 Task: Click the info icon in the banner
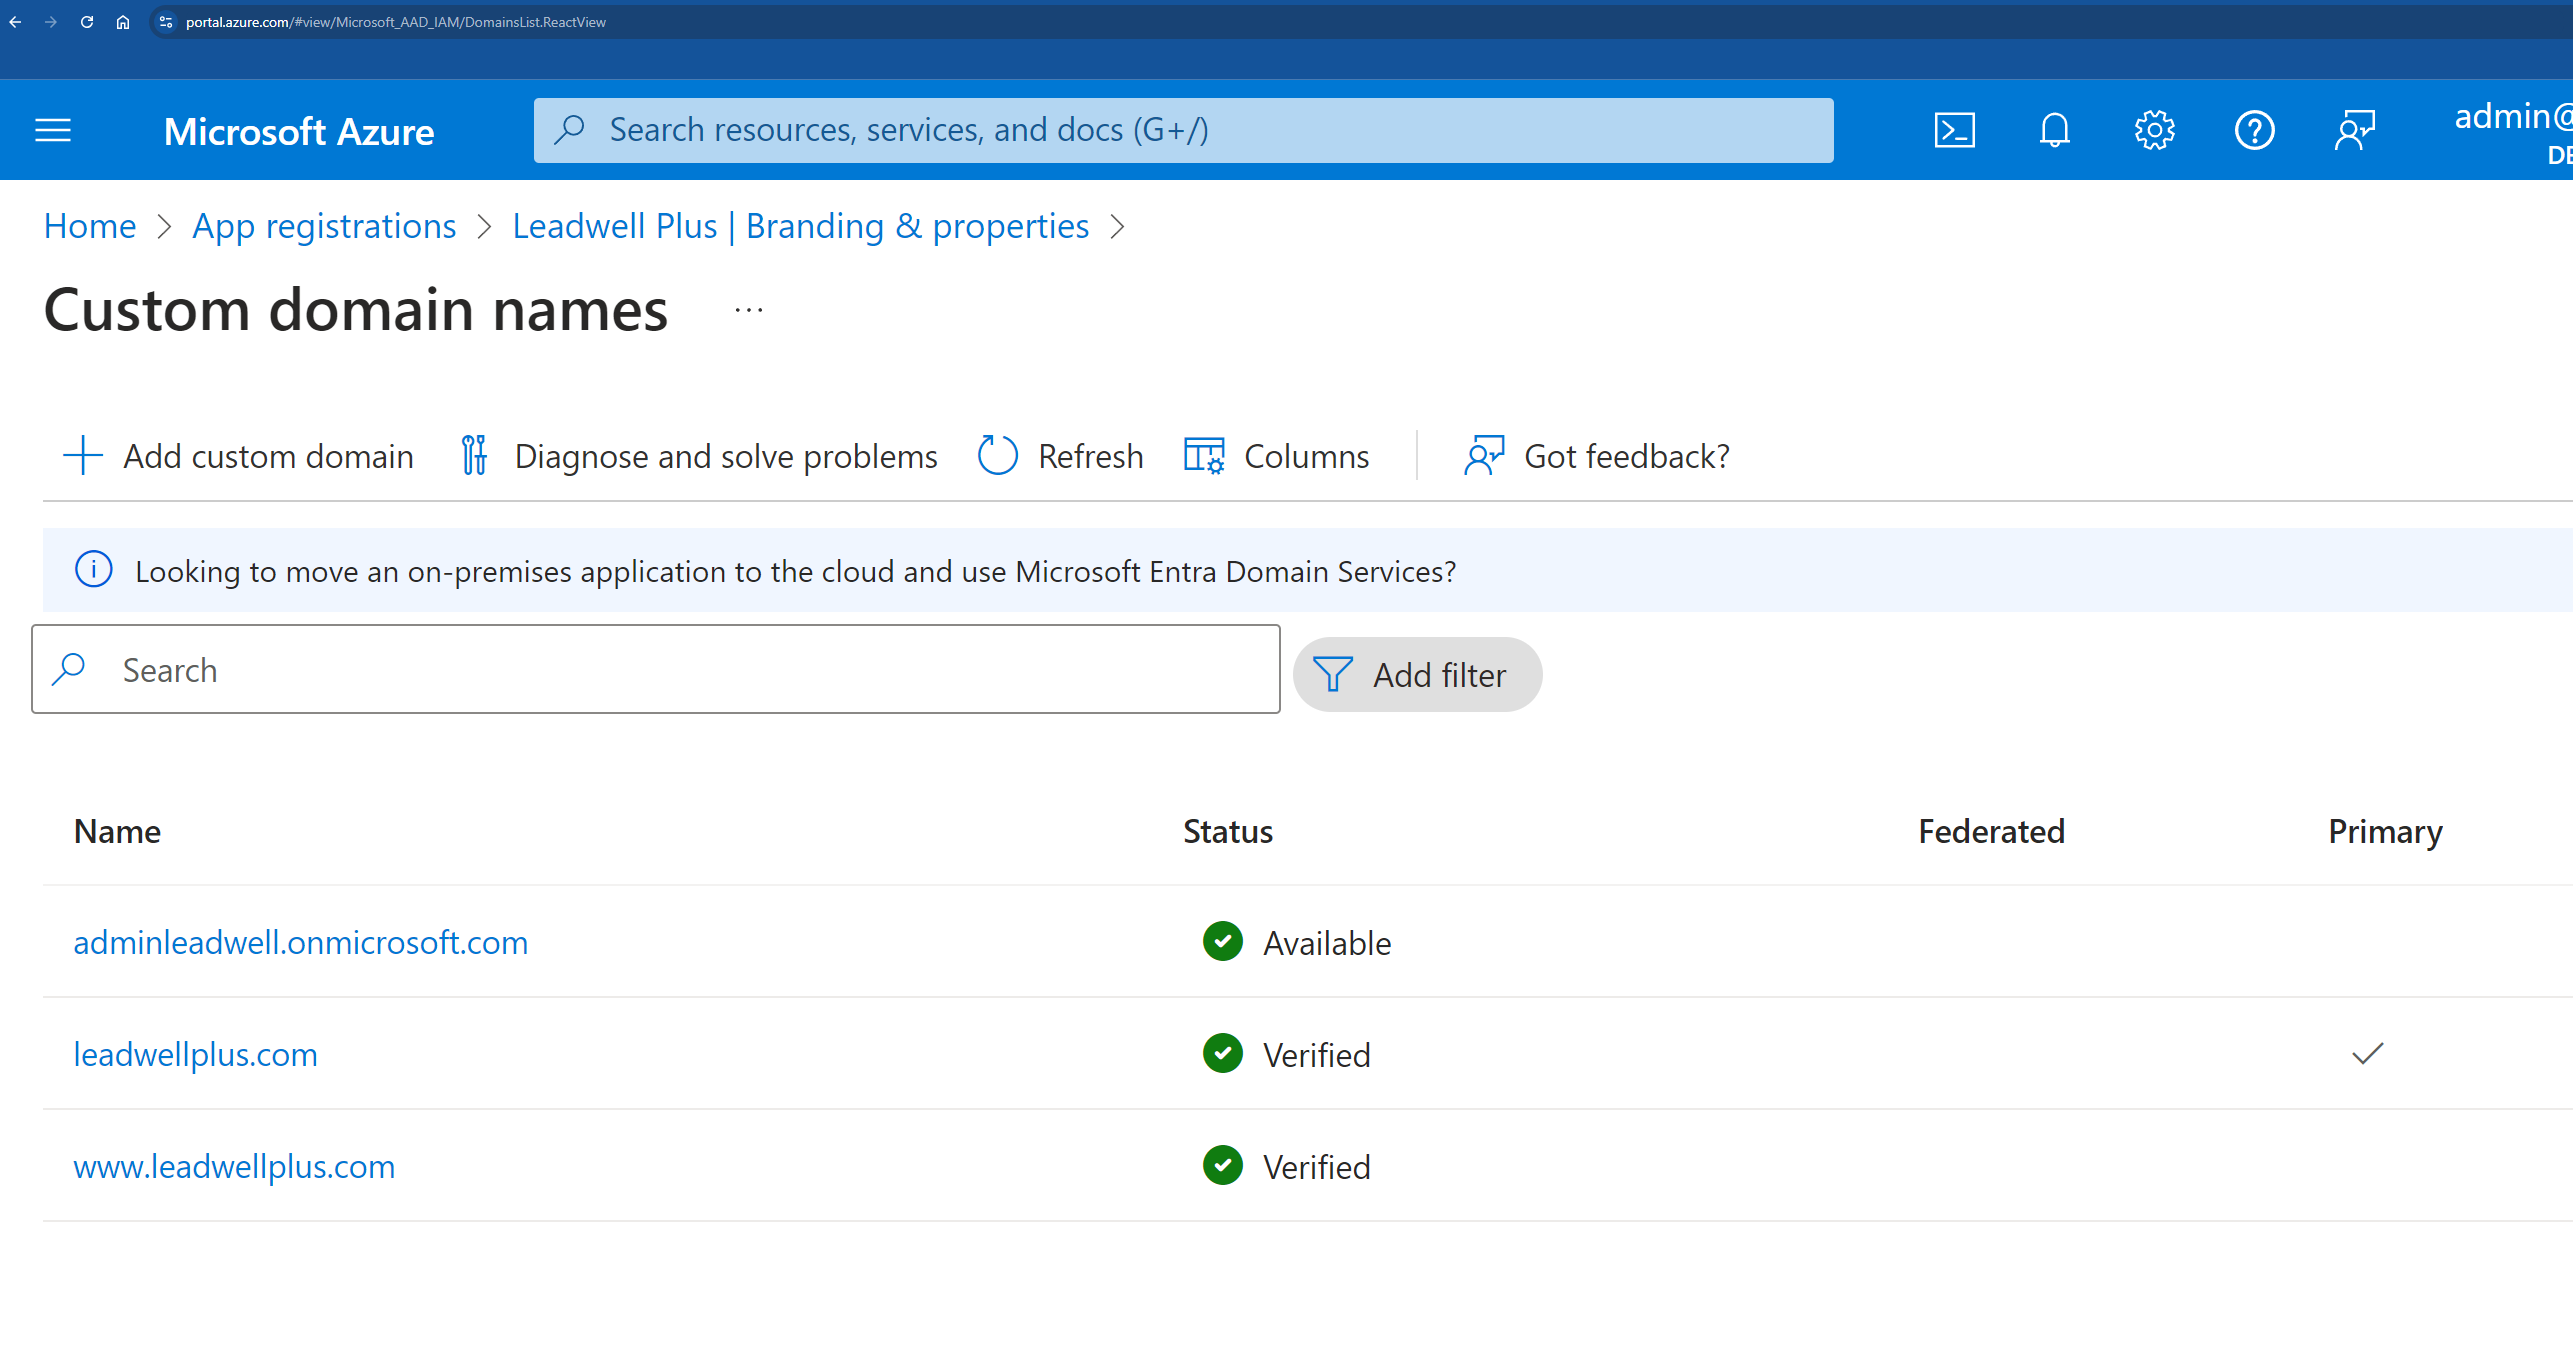point(94,570)
